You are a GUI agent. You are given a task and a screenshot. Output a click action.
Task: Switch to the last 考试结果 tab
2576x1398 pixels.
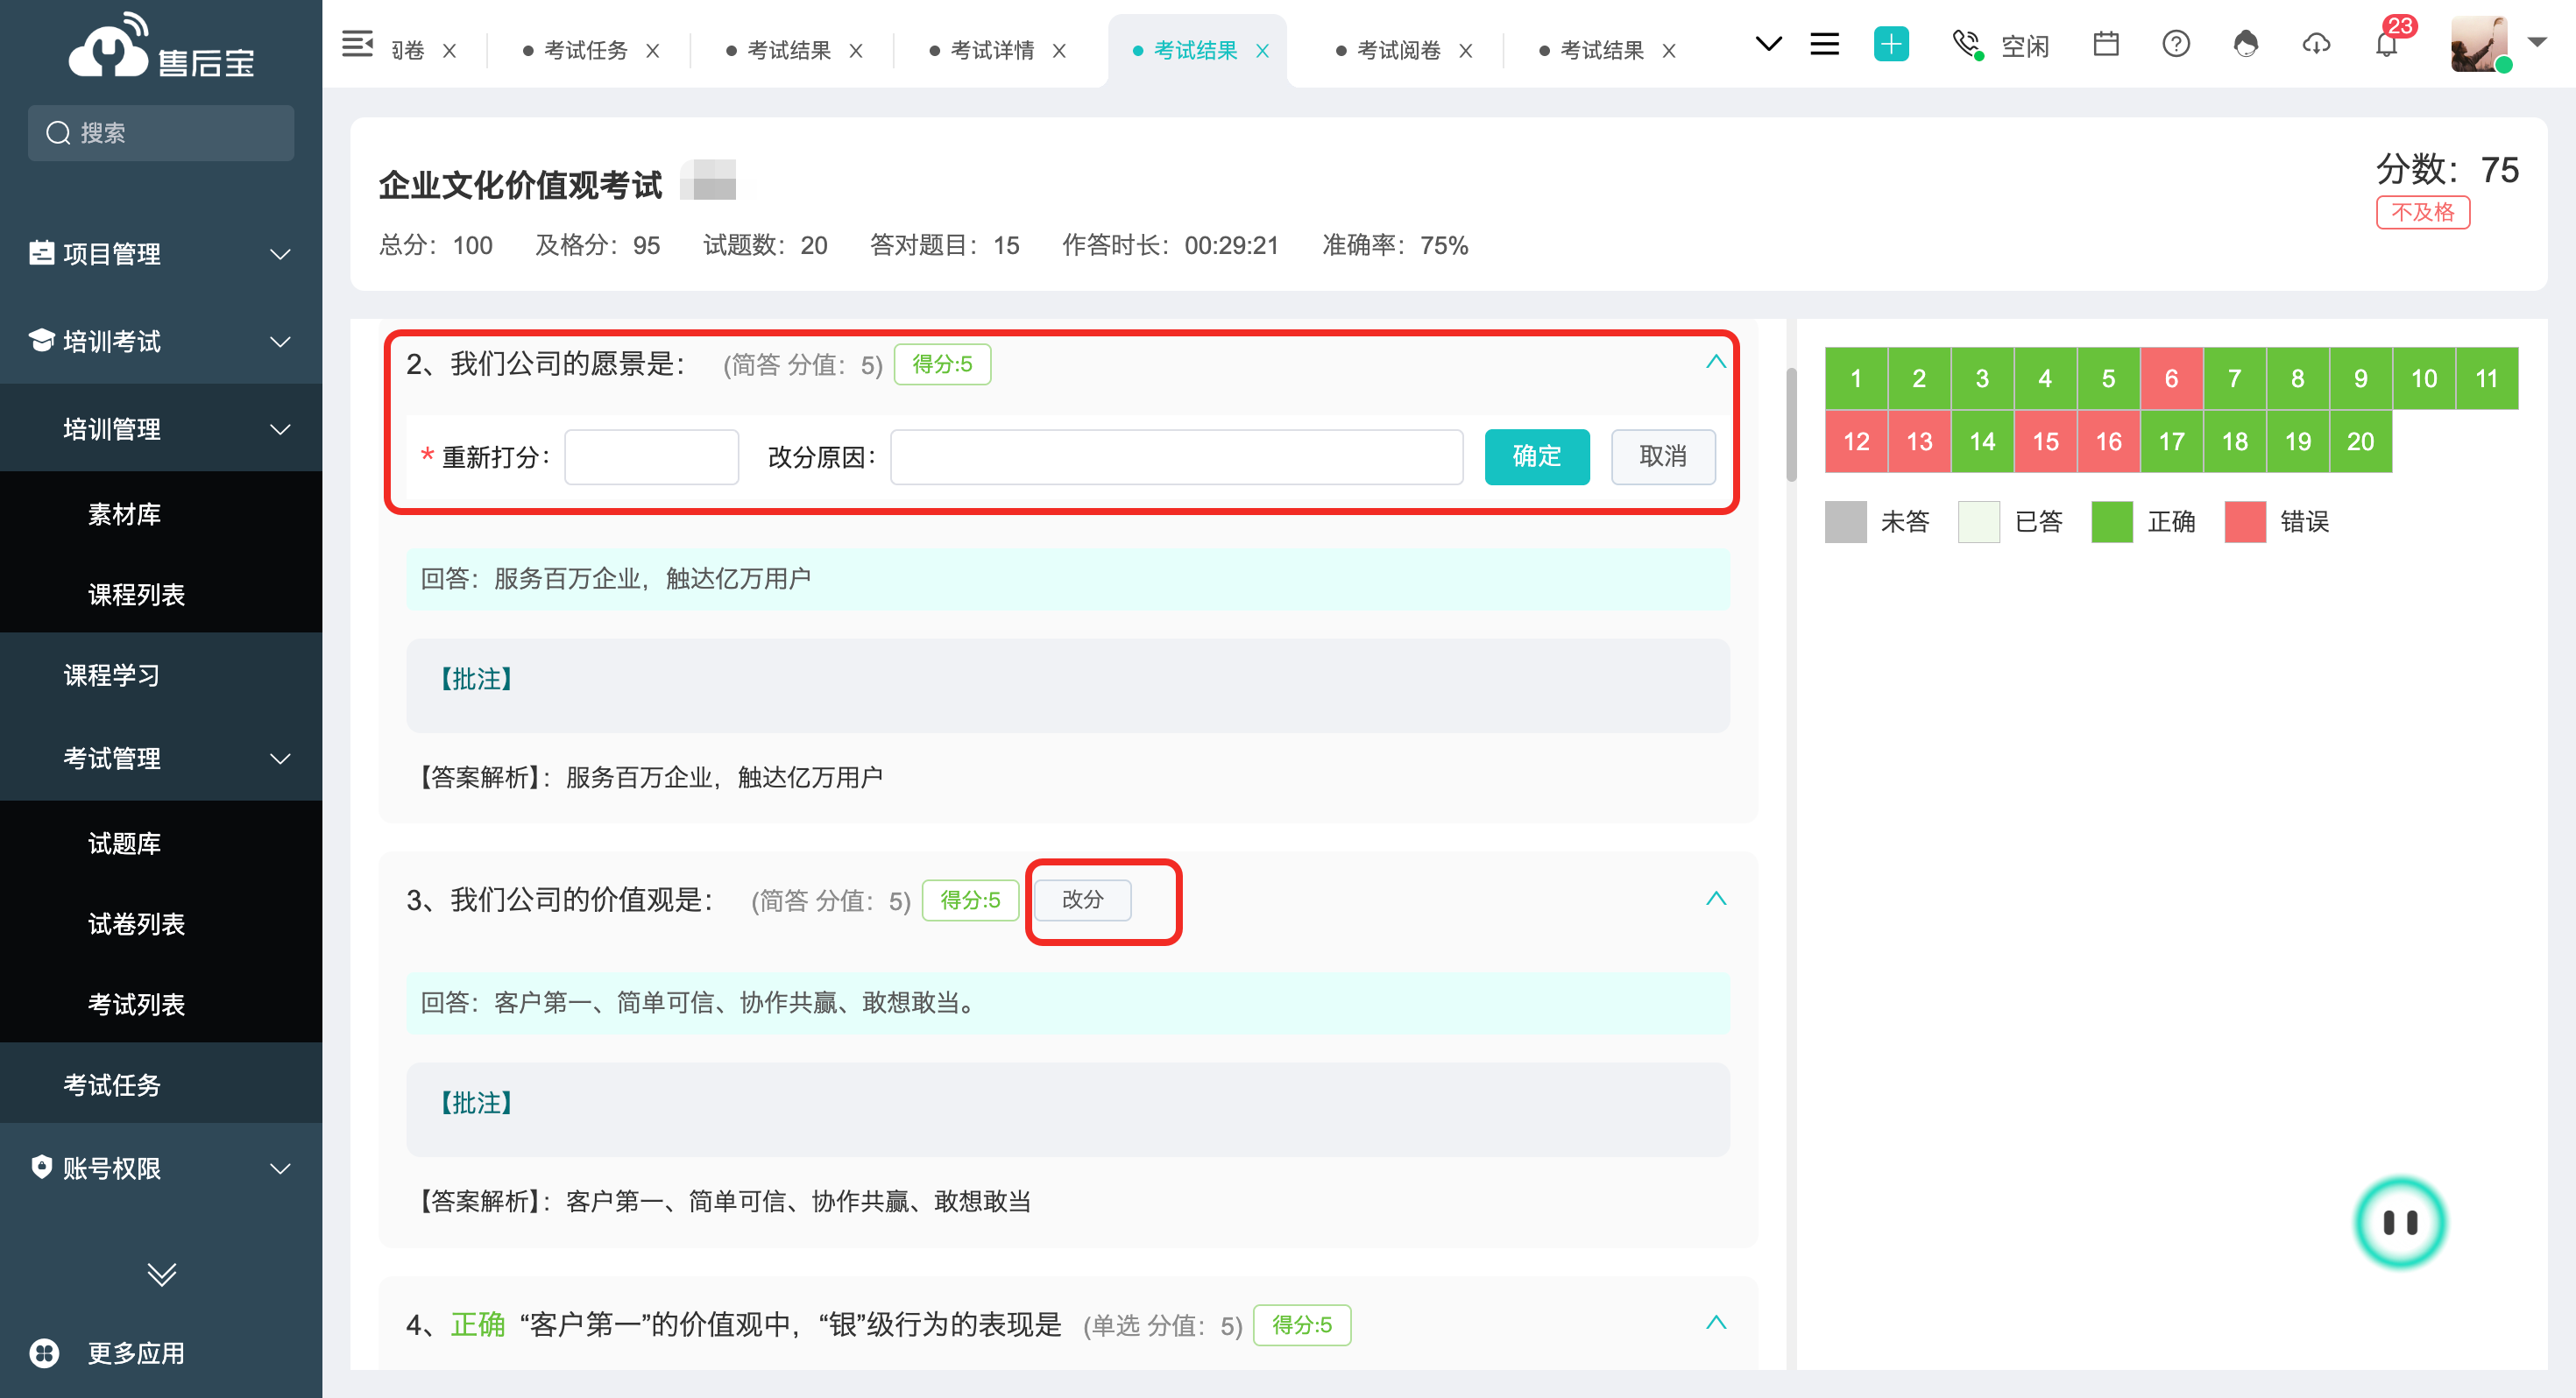click(x=1601, y=50)
